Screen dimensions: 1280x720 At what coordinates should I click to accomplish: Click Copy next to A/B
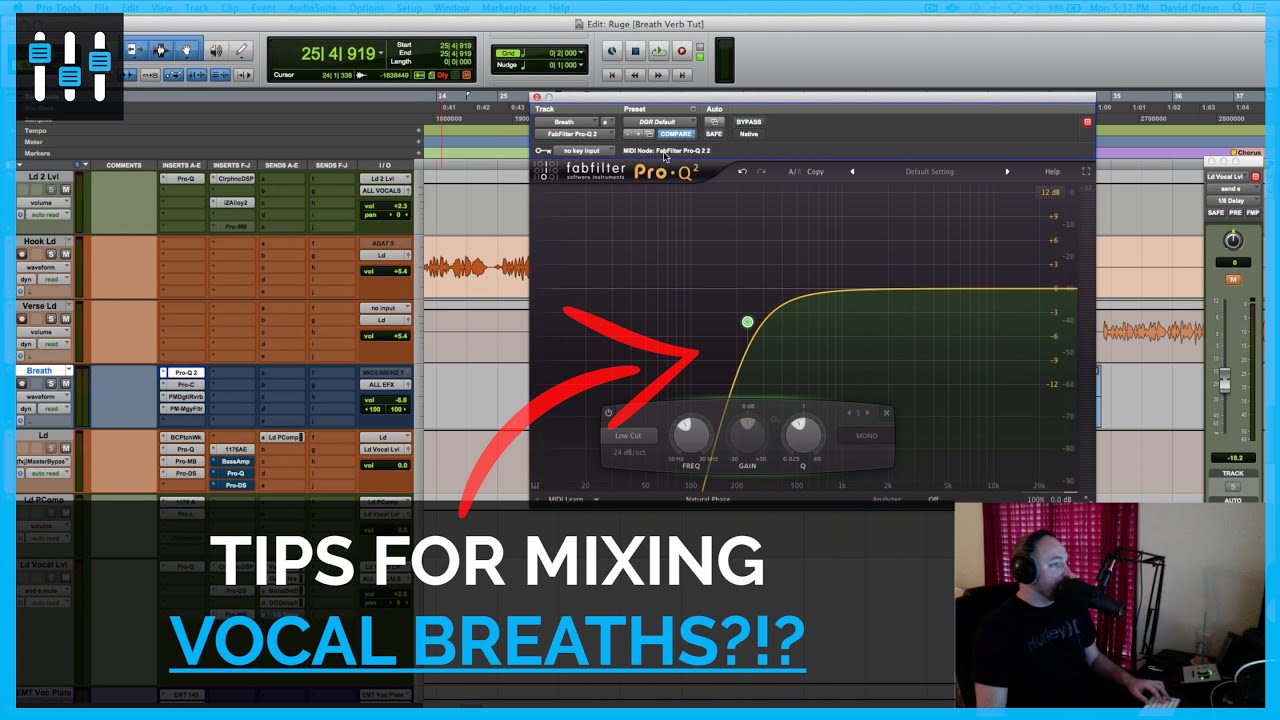pos(815,172)
